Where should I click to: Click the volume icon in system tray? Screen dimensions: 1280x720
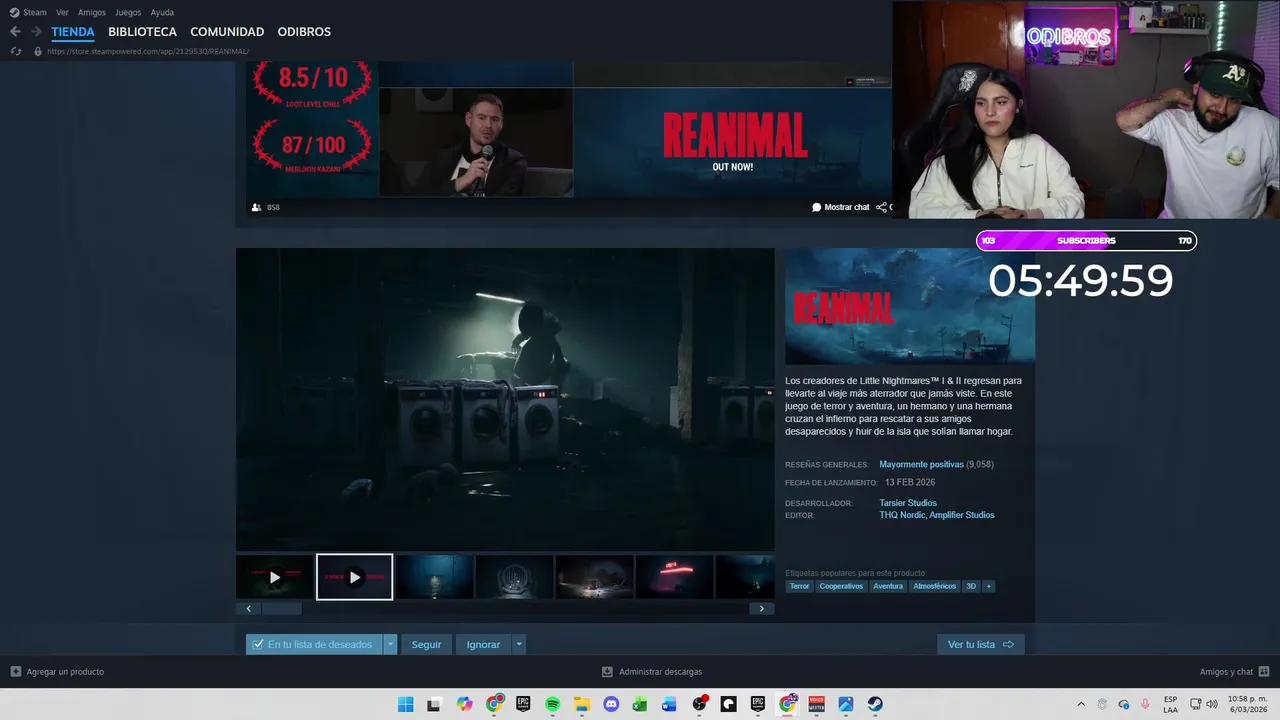[1212, 704]
